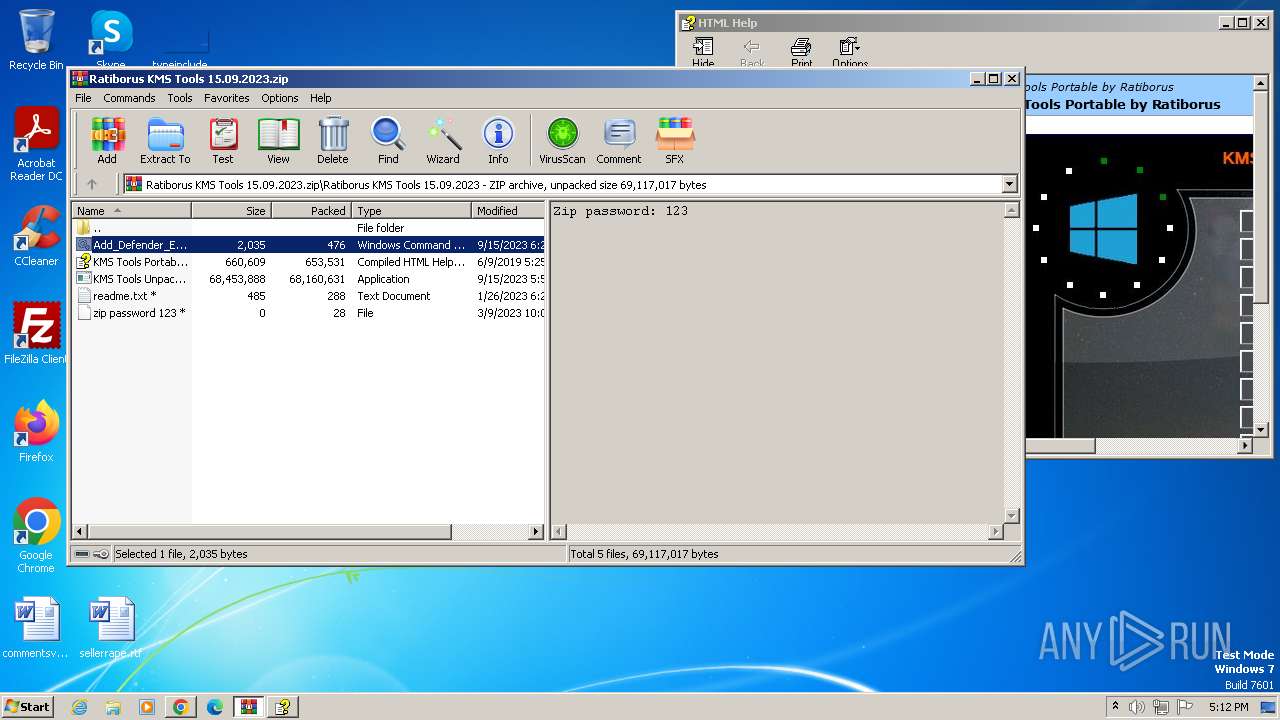Select KMS Tools Portab... help file
This screenshot has height=720, width=1280.
click(x=308, y=262)
